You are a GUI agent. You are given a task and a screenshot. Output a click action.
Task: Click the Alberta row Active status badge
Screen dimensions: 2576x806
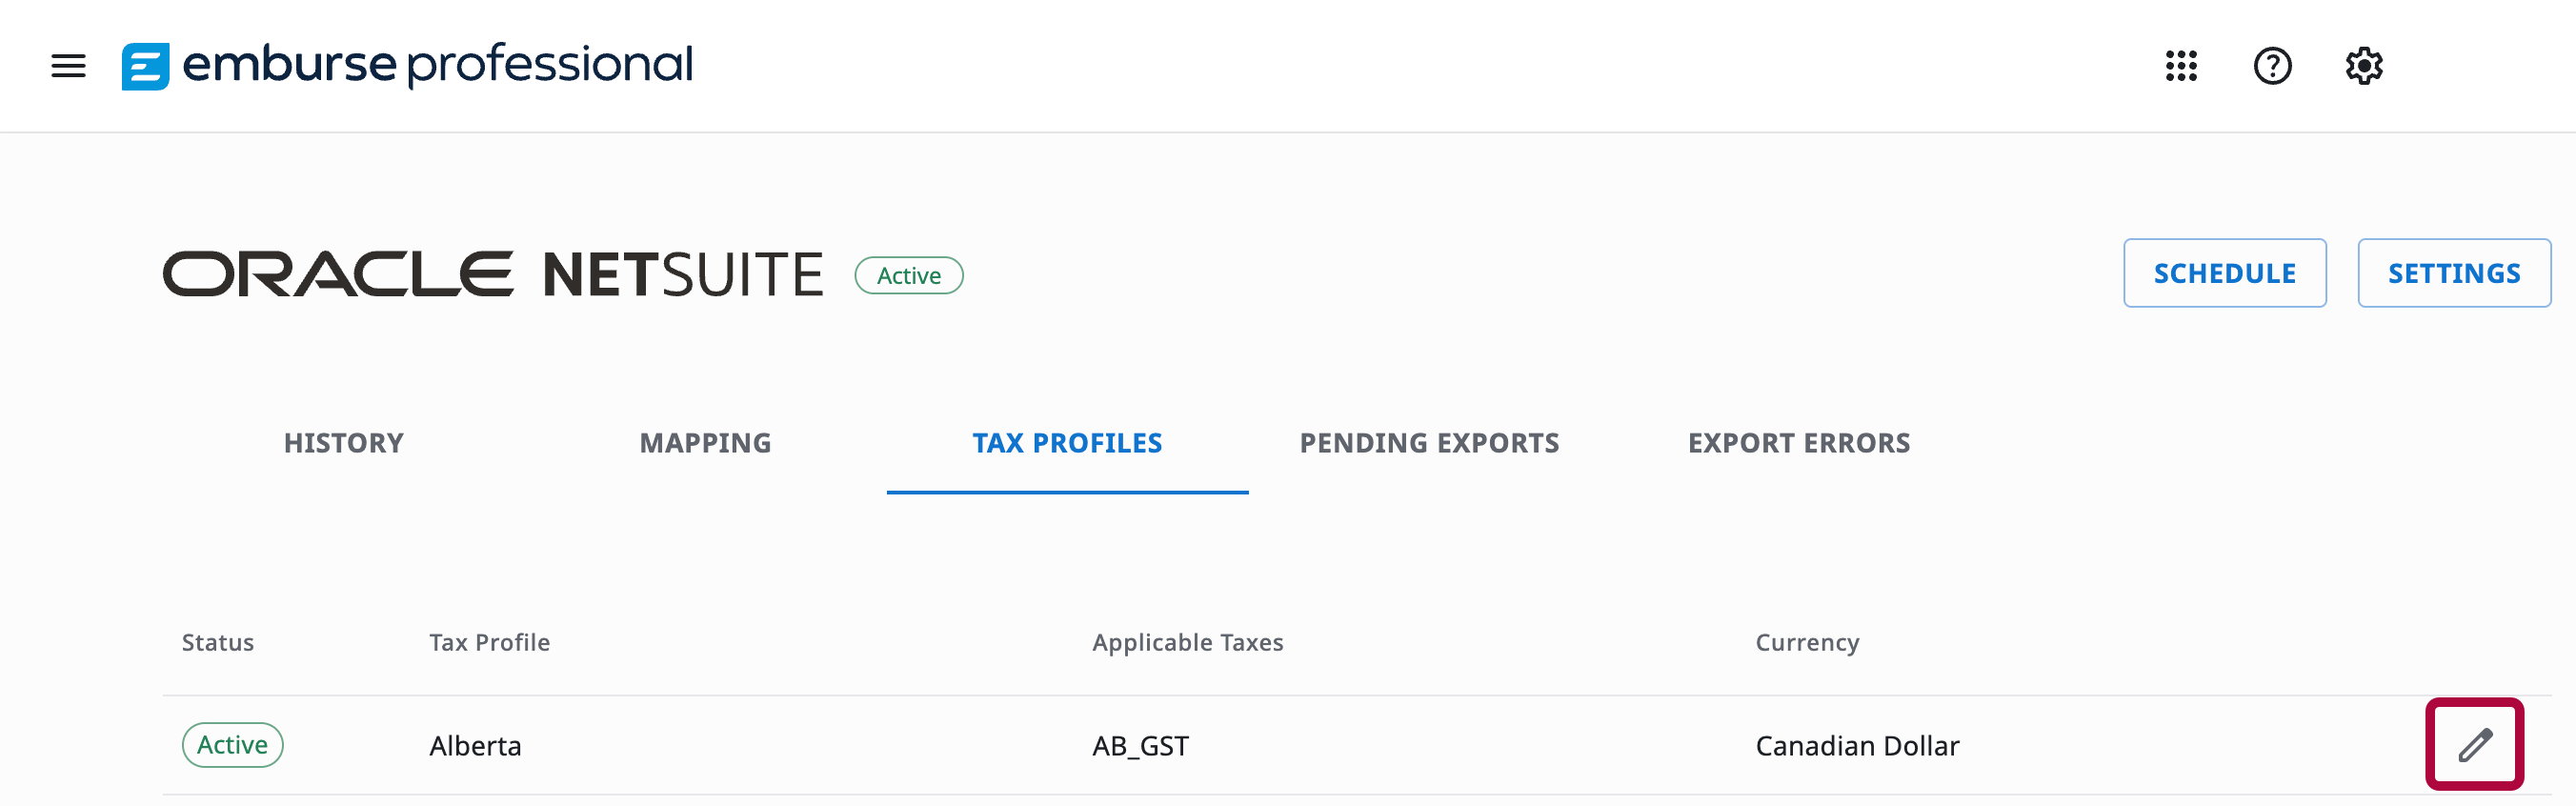point(232,745)
